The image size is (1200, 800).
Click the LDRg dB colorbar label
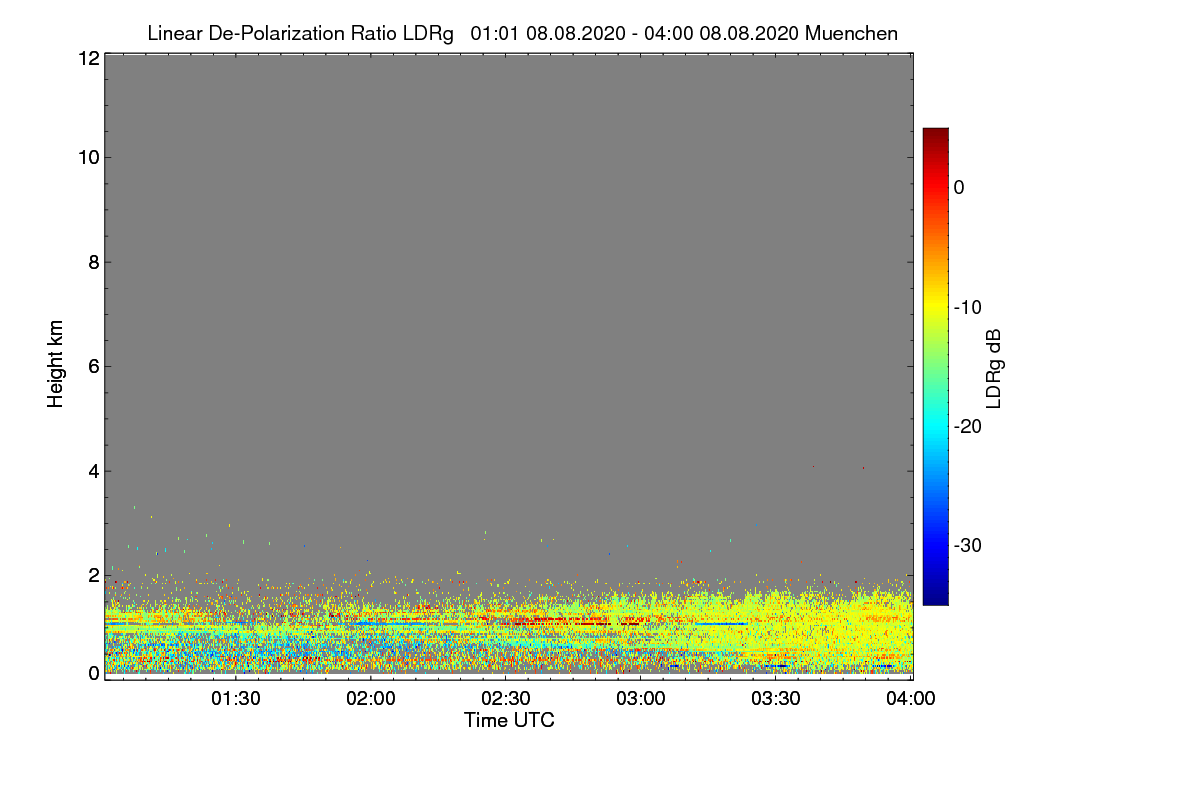(x=993, y=367)
